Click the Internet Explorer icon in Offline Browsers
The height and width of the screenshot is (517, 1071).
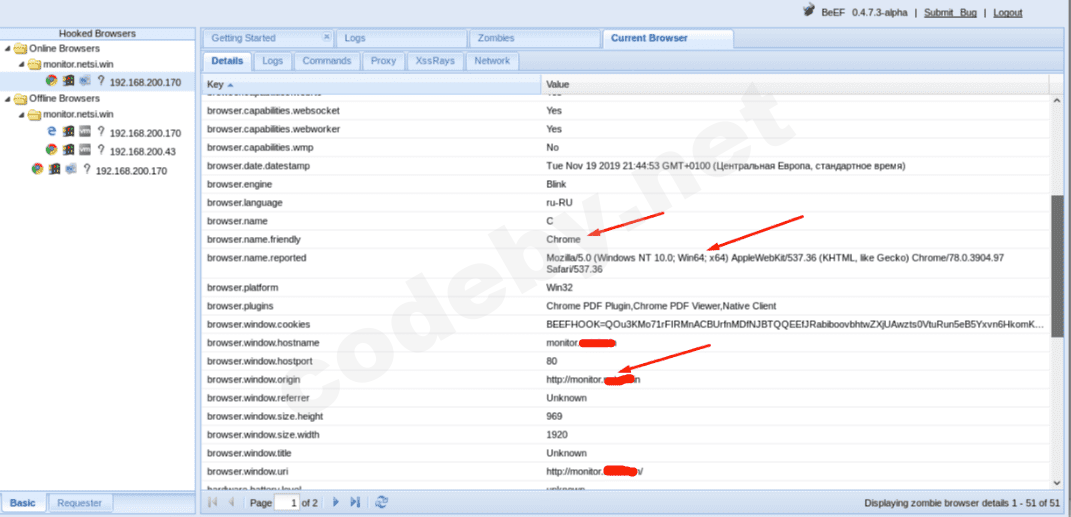click(x=51, y=131)
